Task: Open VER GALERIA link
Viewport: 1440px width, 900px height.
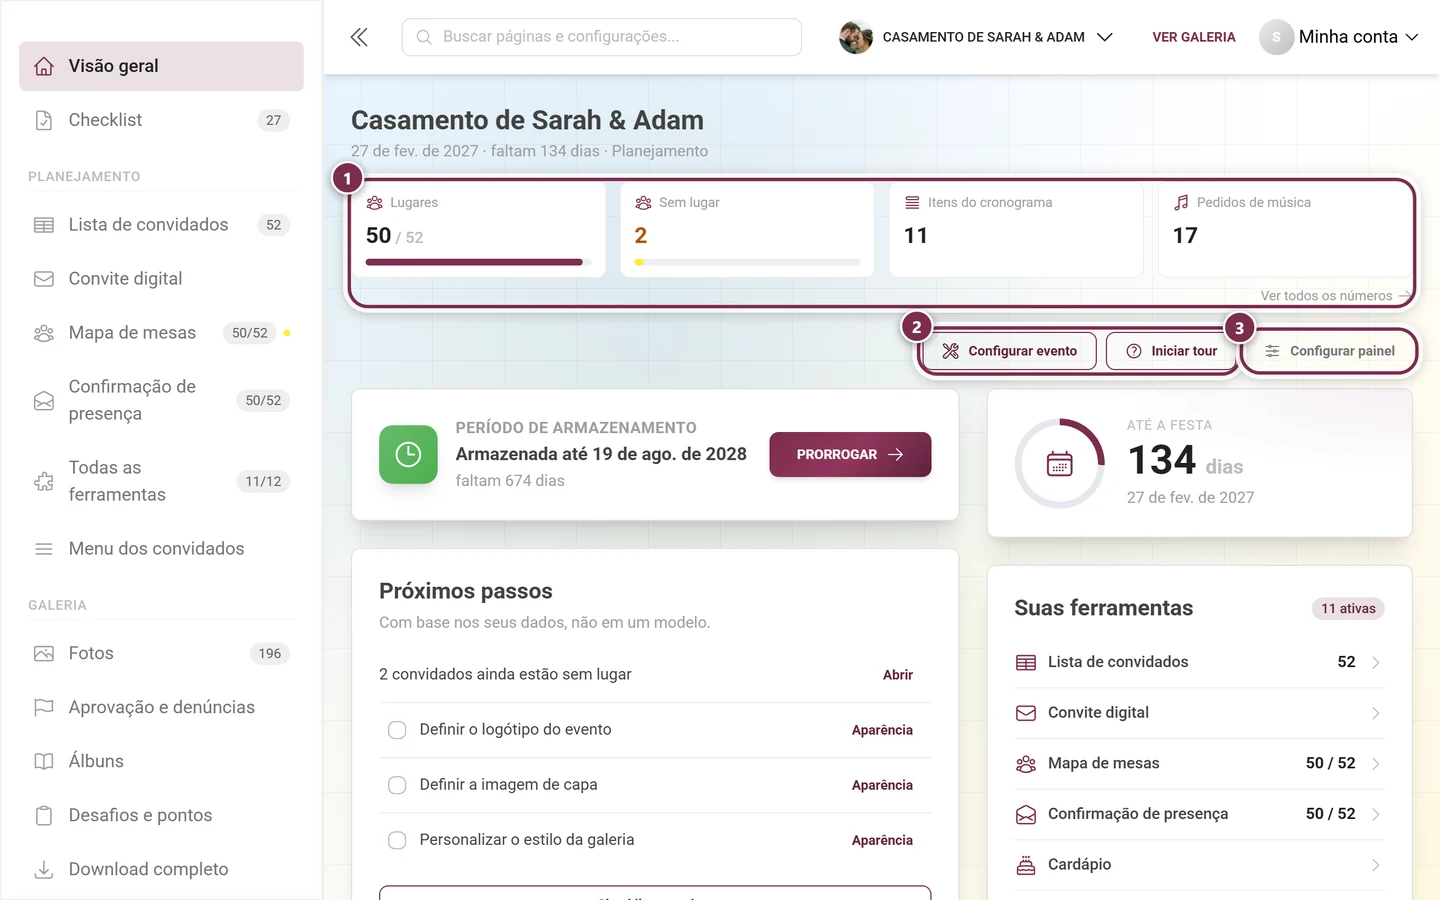Action: (1194, 37)
